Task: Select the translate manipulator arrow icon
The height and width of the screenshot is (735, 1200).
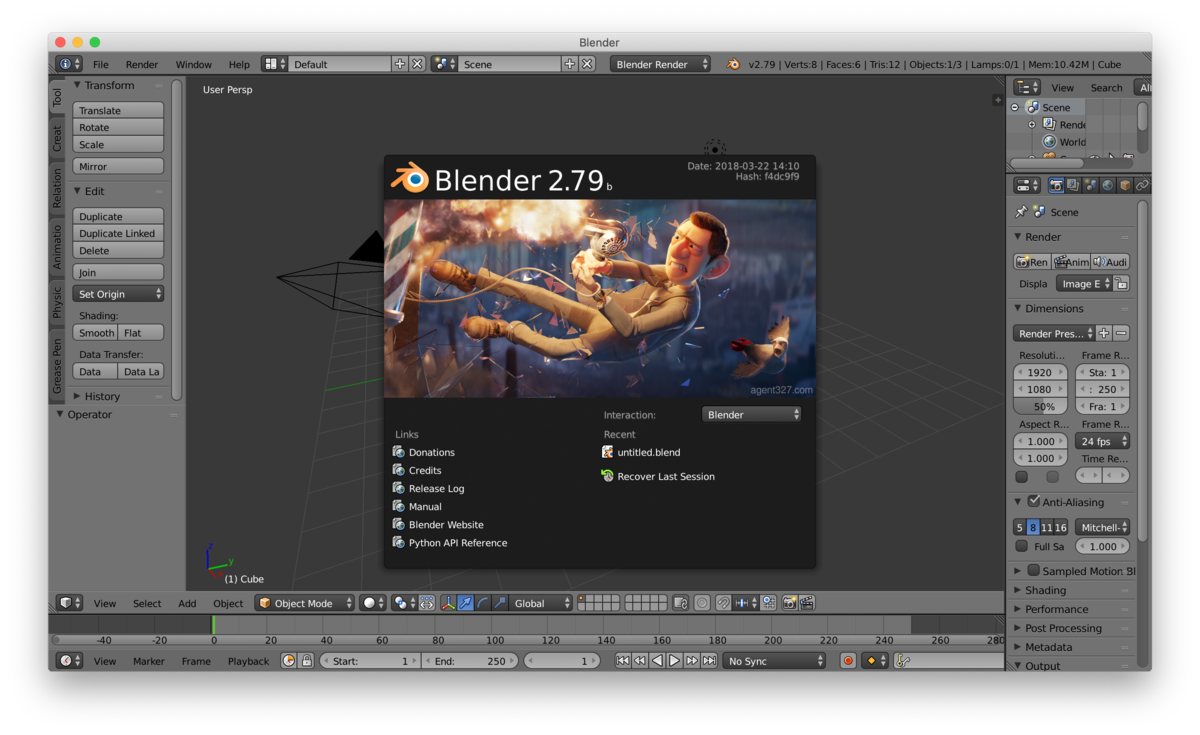Action: coord(465,603)
